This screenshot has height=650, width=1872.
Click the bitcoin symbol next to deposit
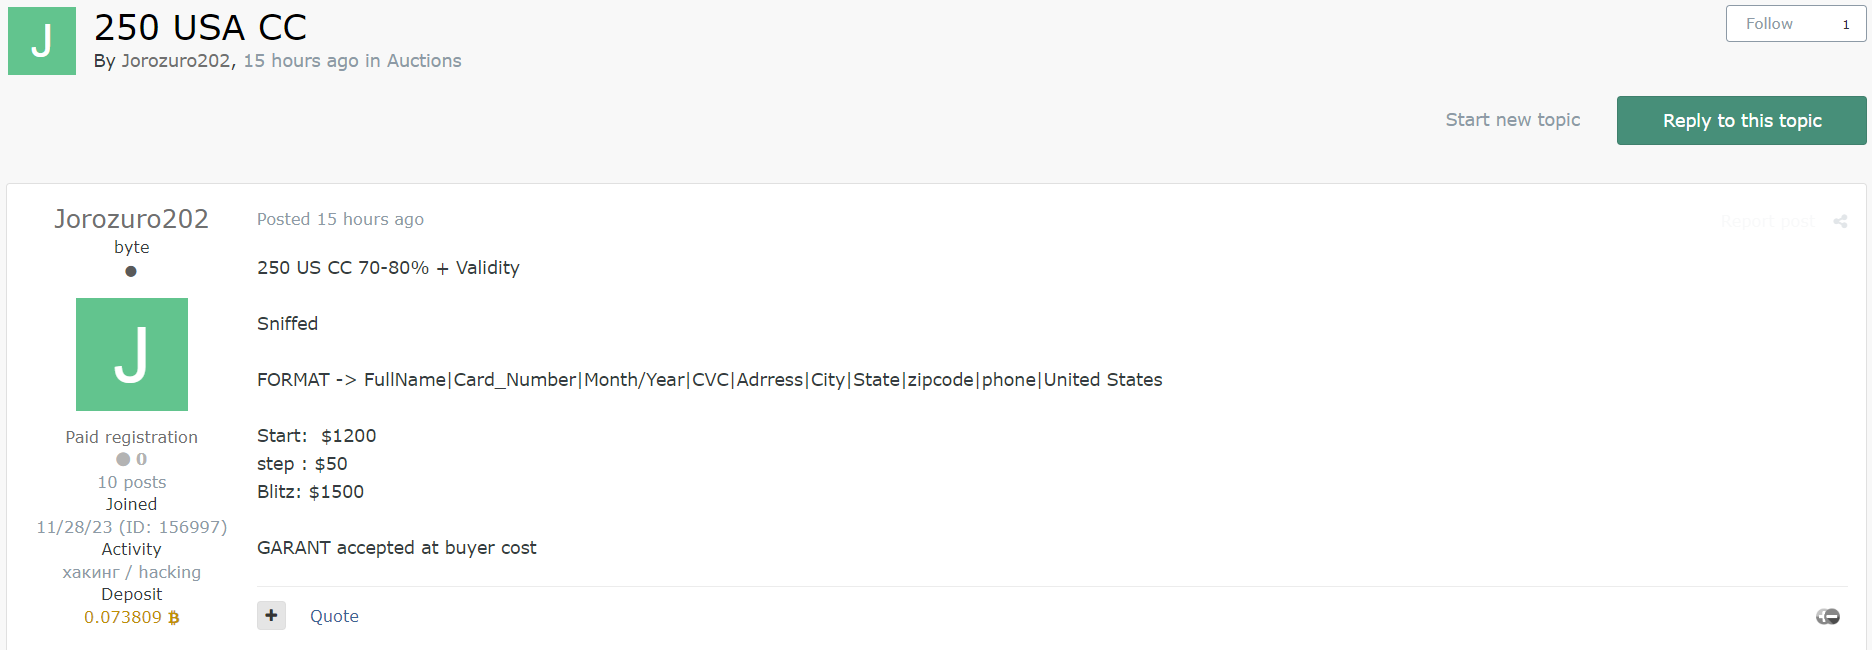click(x=174, y=618)
